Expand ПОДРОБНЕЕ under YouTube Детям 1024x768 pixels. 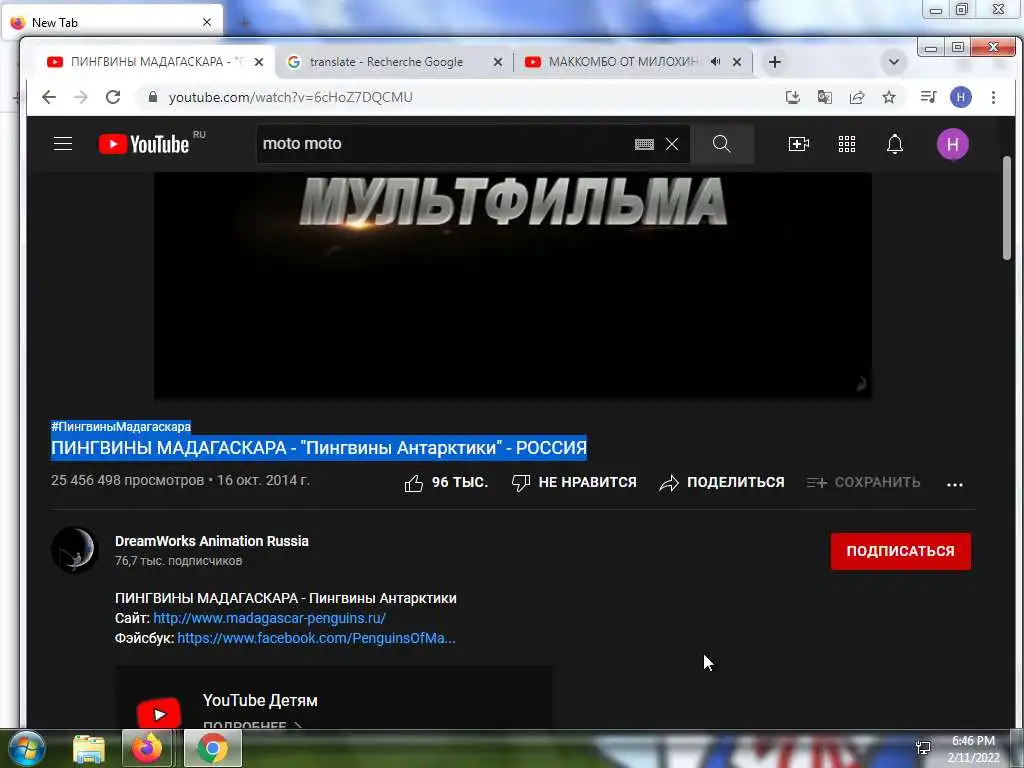[252, 725]
